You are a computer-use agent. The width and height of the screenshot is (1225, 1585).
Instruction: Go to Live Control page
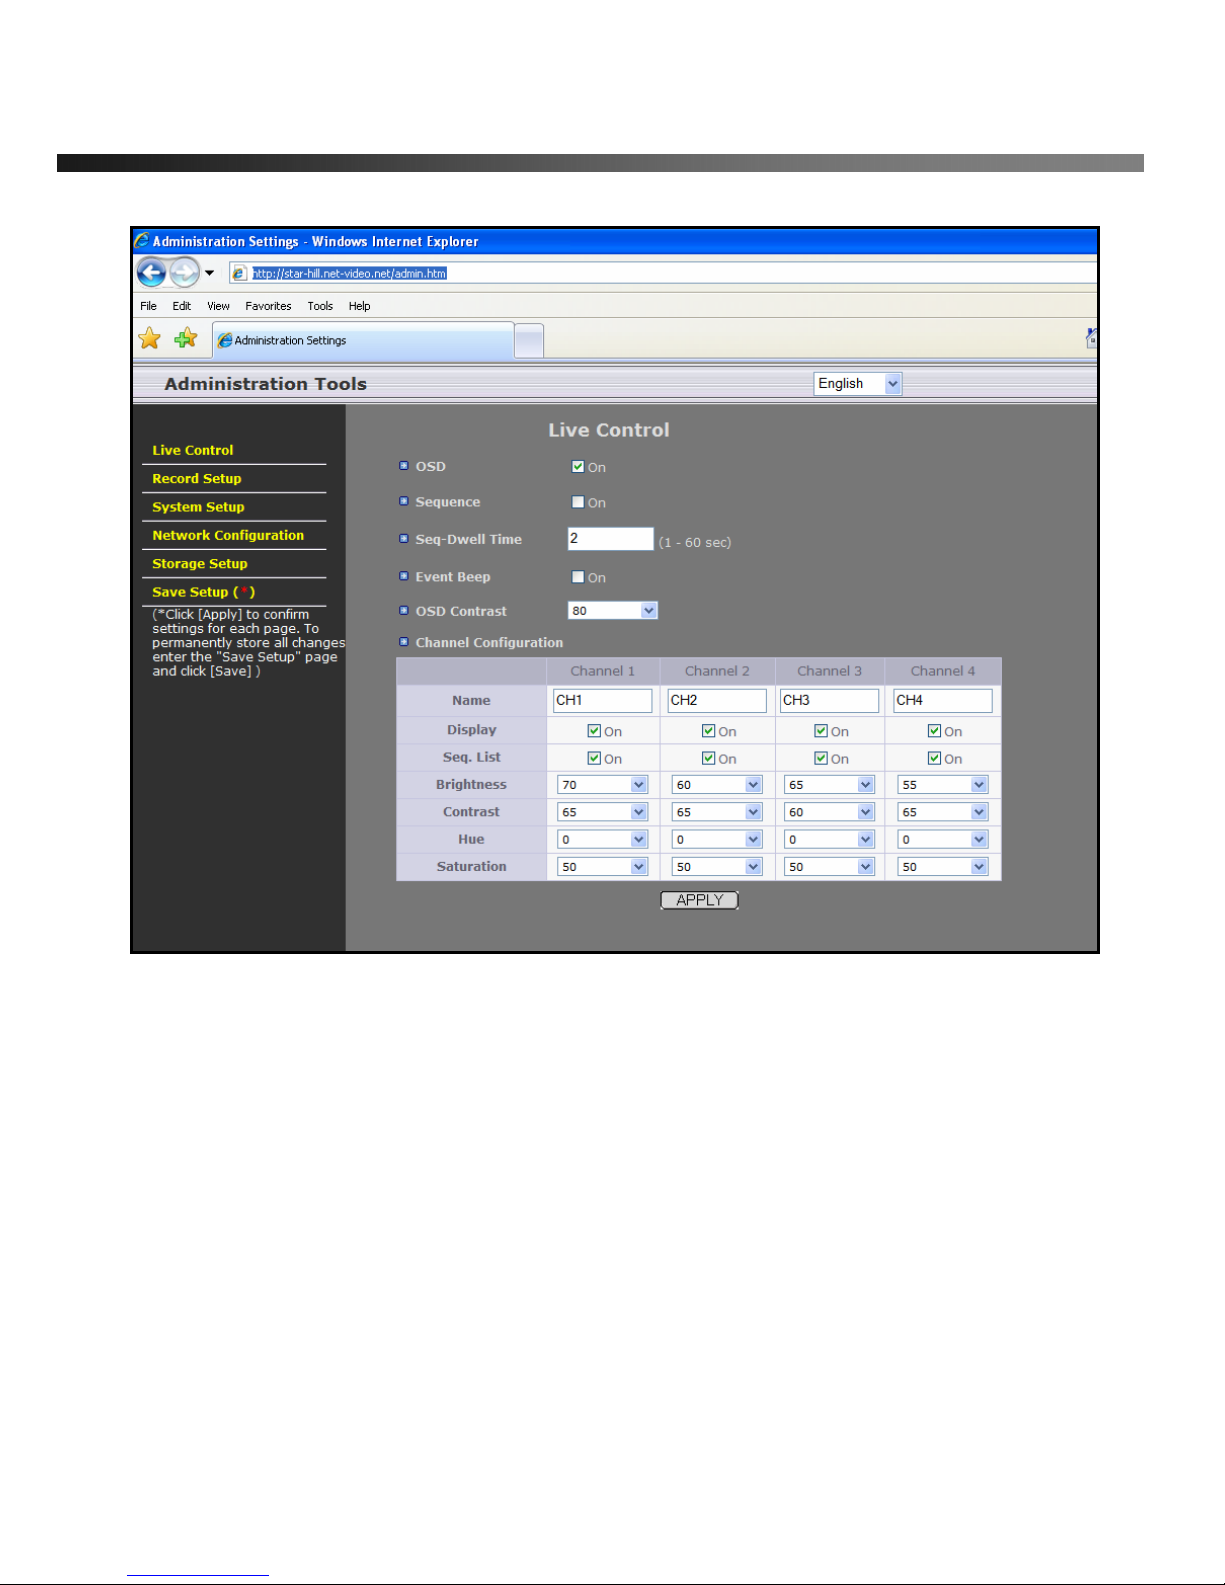point(192,450)
